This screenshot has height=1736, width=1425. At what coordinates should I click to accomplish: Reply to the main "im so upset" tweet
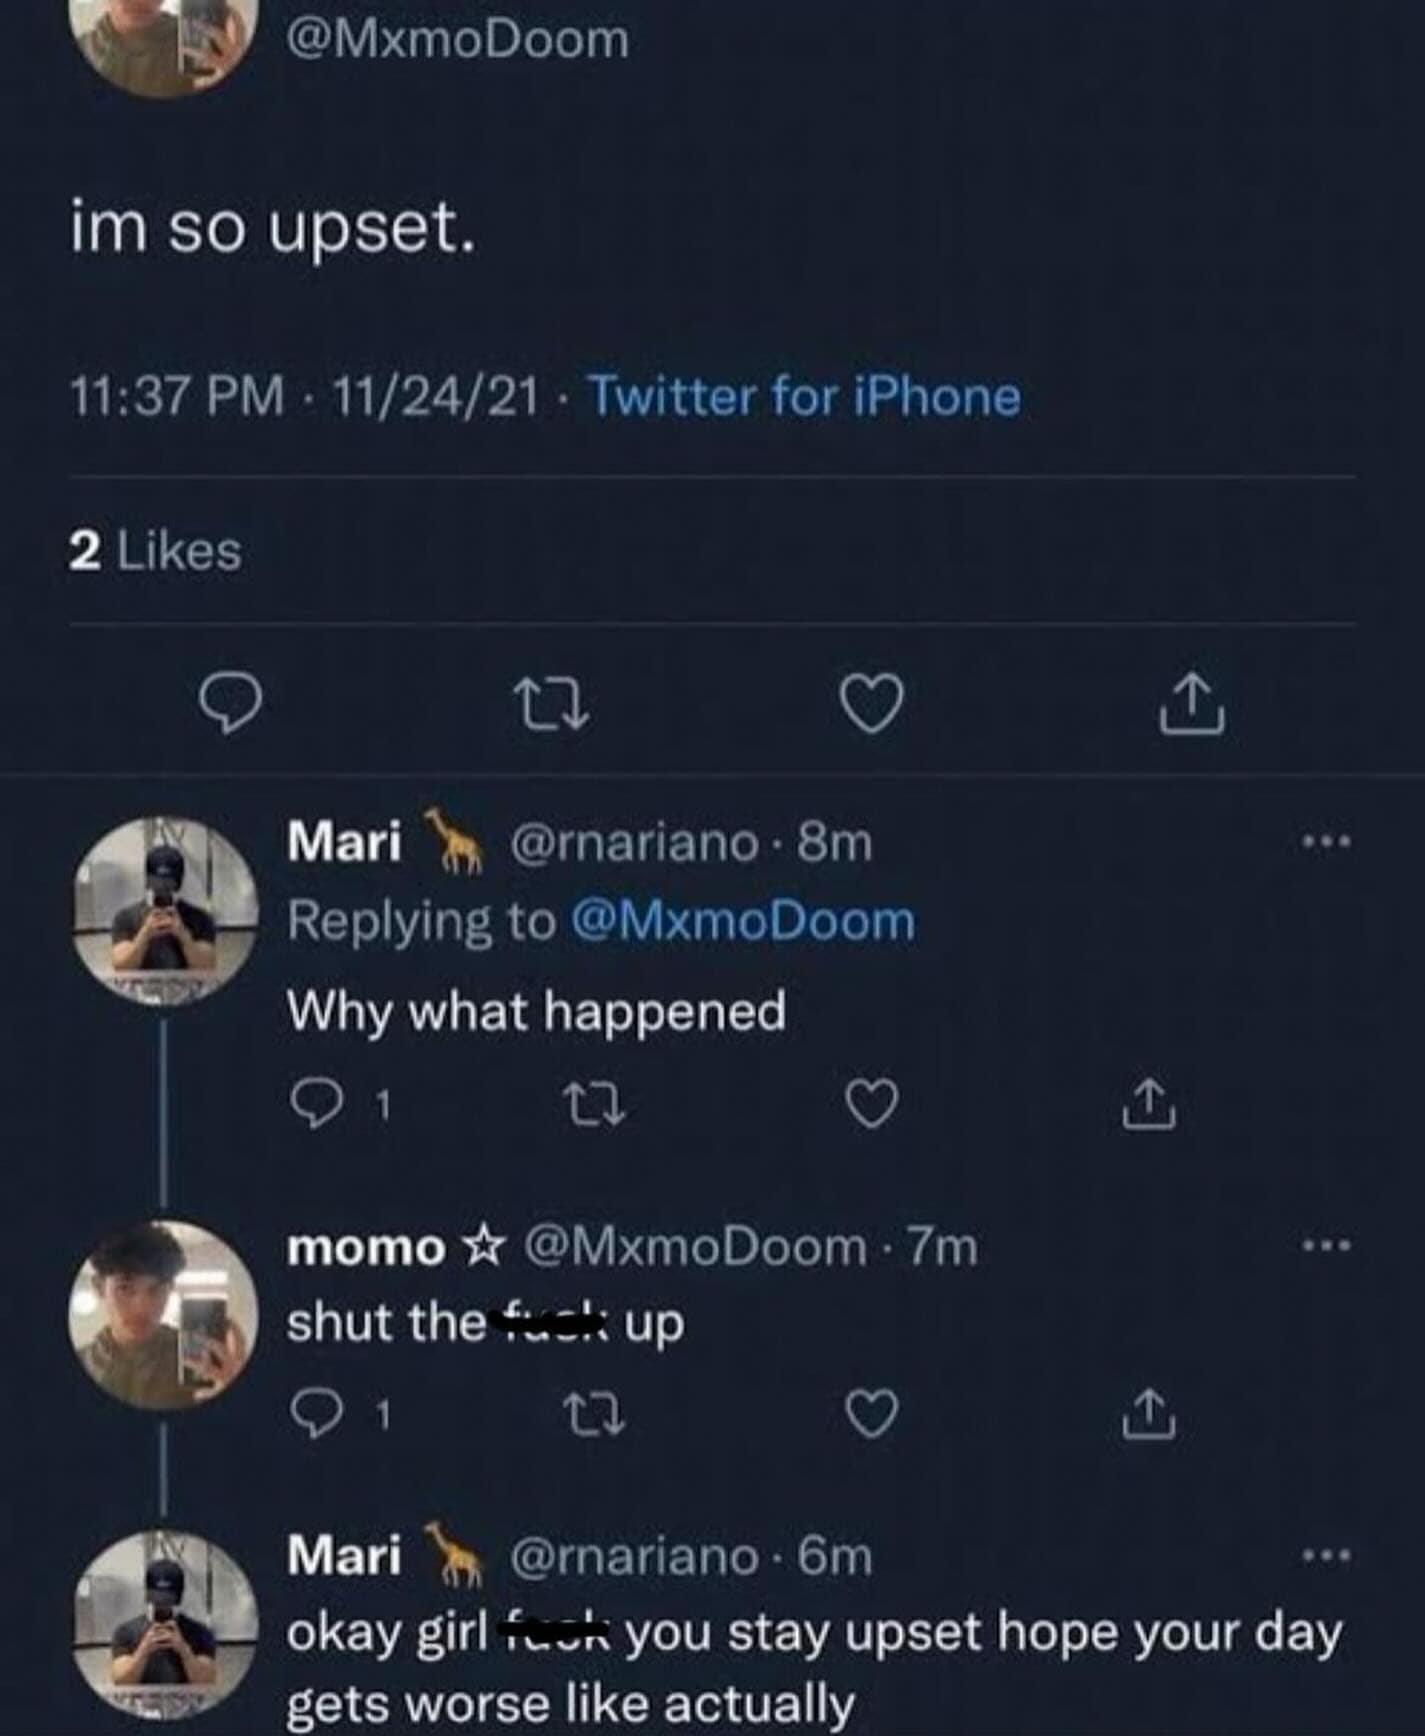point(232,703)
